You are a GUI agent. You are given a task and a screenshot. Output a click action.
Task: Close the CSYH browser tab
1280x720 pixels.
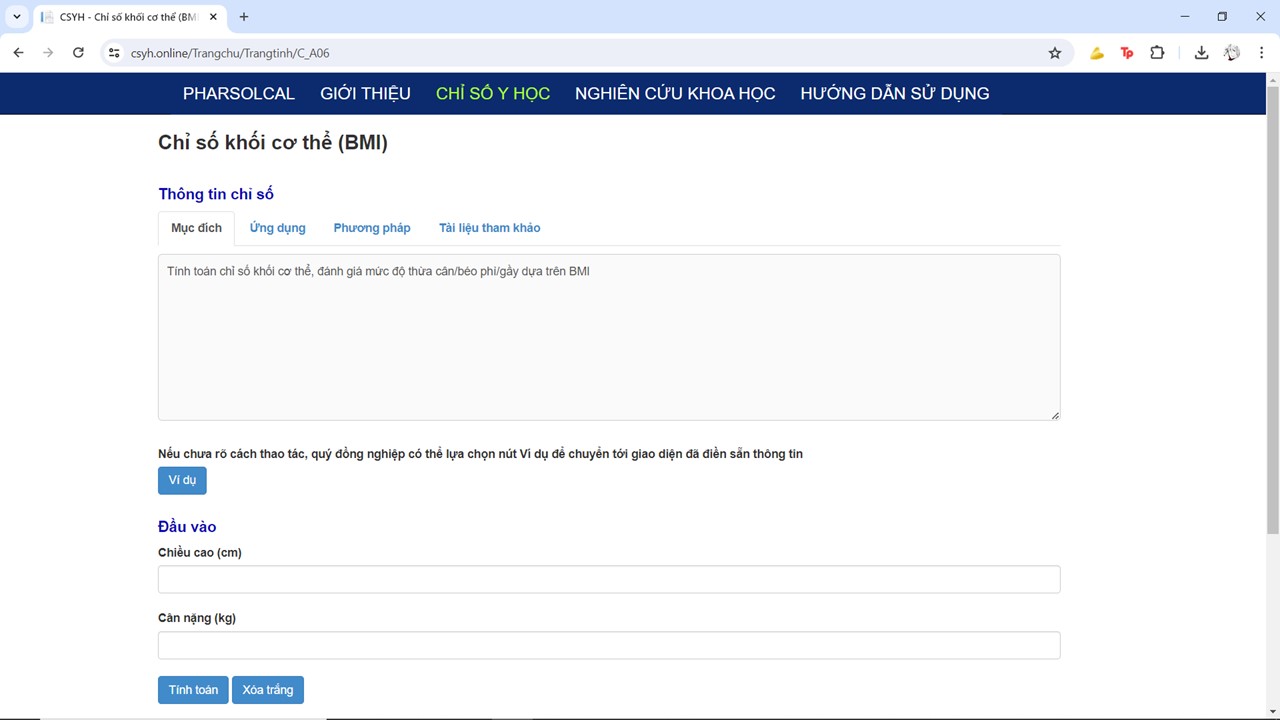click(x=213, y=17)
